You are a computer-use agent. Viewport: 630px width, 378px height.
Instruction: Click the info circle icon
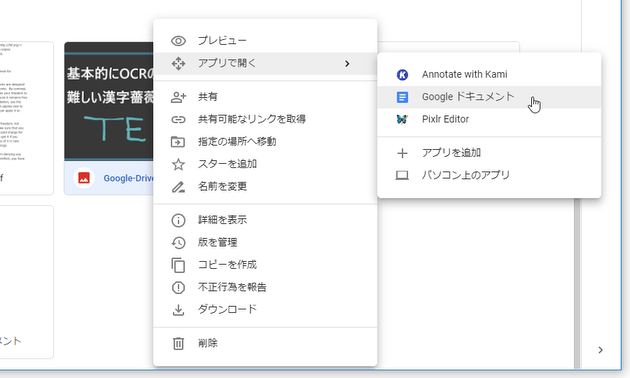coord(178,220)
